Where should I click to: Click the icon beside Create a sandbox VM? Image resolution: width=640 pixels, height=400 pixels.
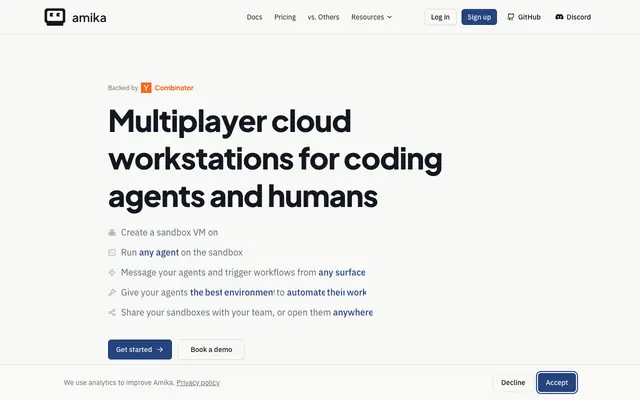coord(112,233)
